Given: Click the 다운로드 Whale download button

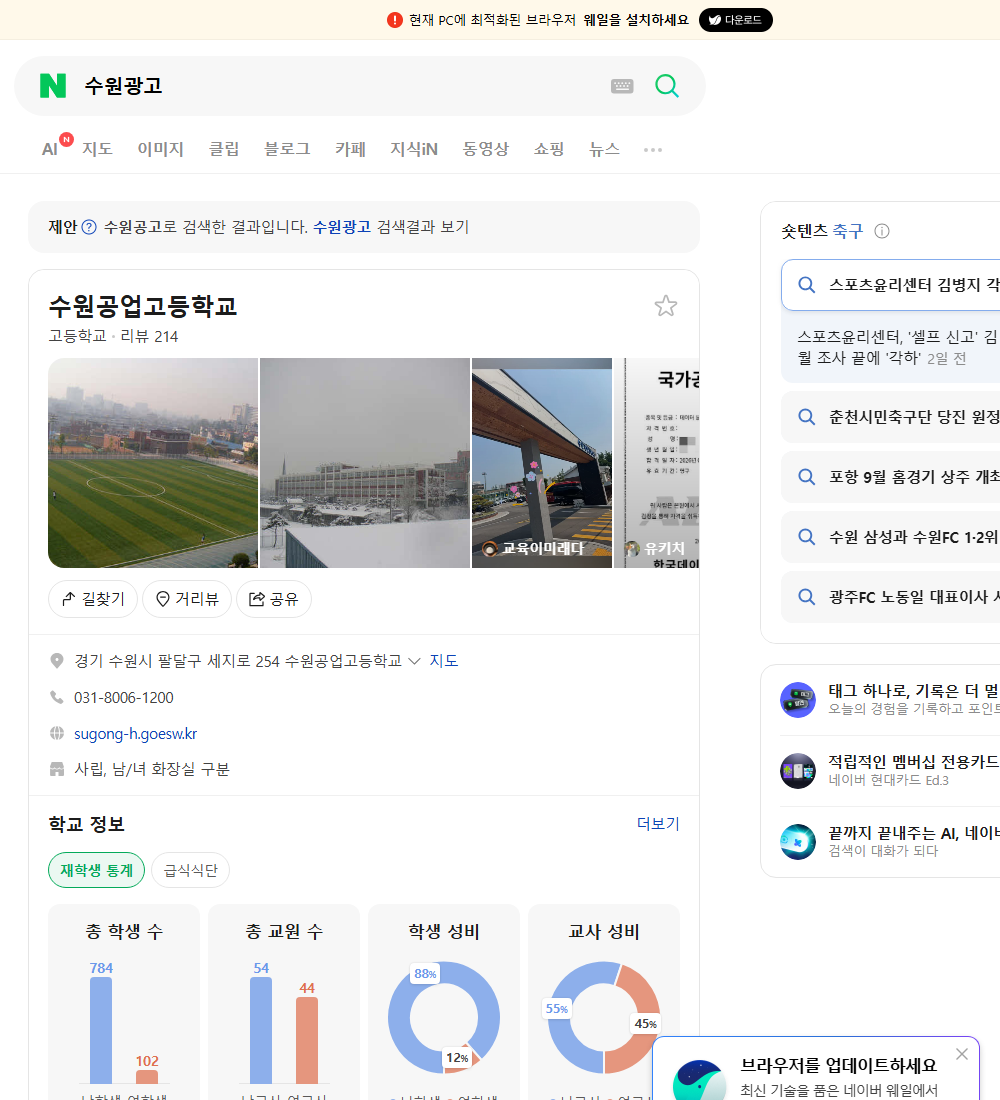Looking at the screenshot, I should click(x=735, y=20).
